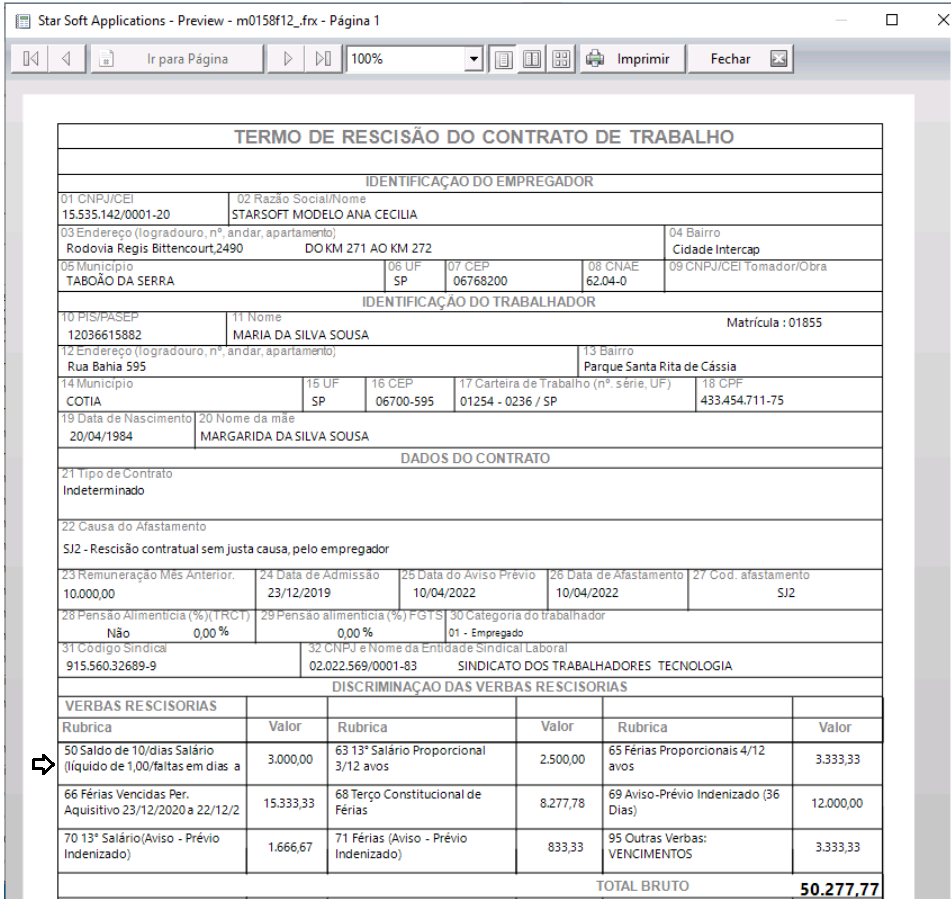Click Cidade Intercap bairro value
Screen dimensions: 951x901
[716, 249]
